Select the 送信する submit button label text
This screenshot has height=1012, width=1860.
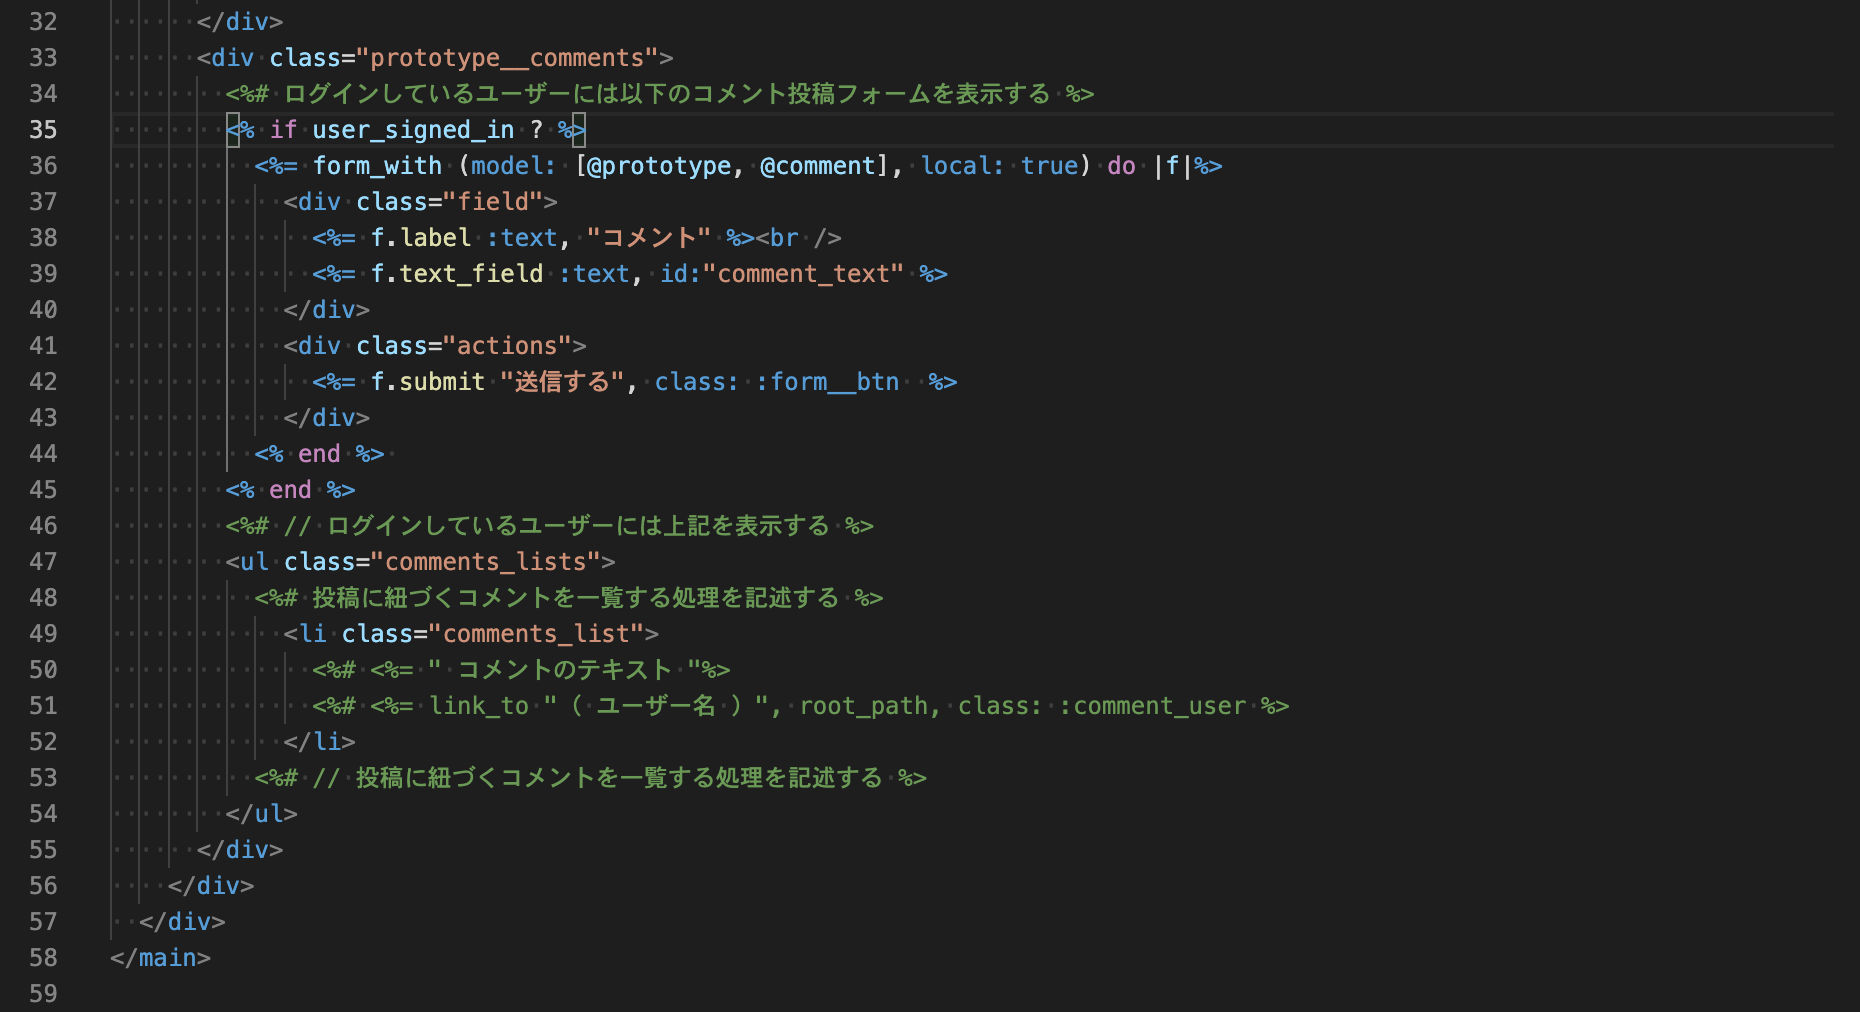[562, 381]
